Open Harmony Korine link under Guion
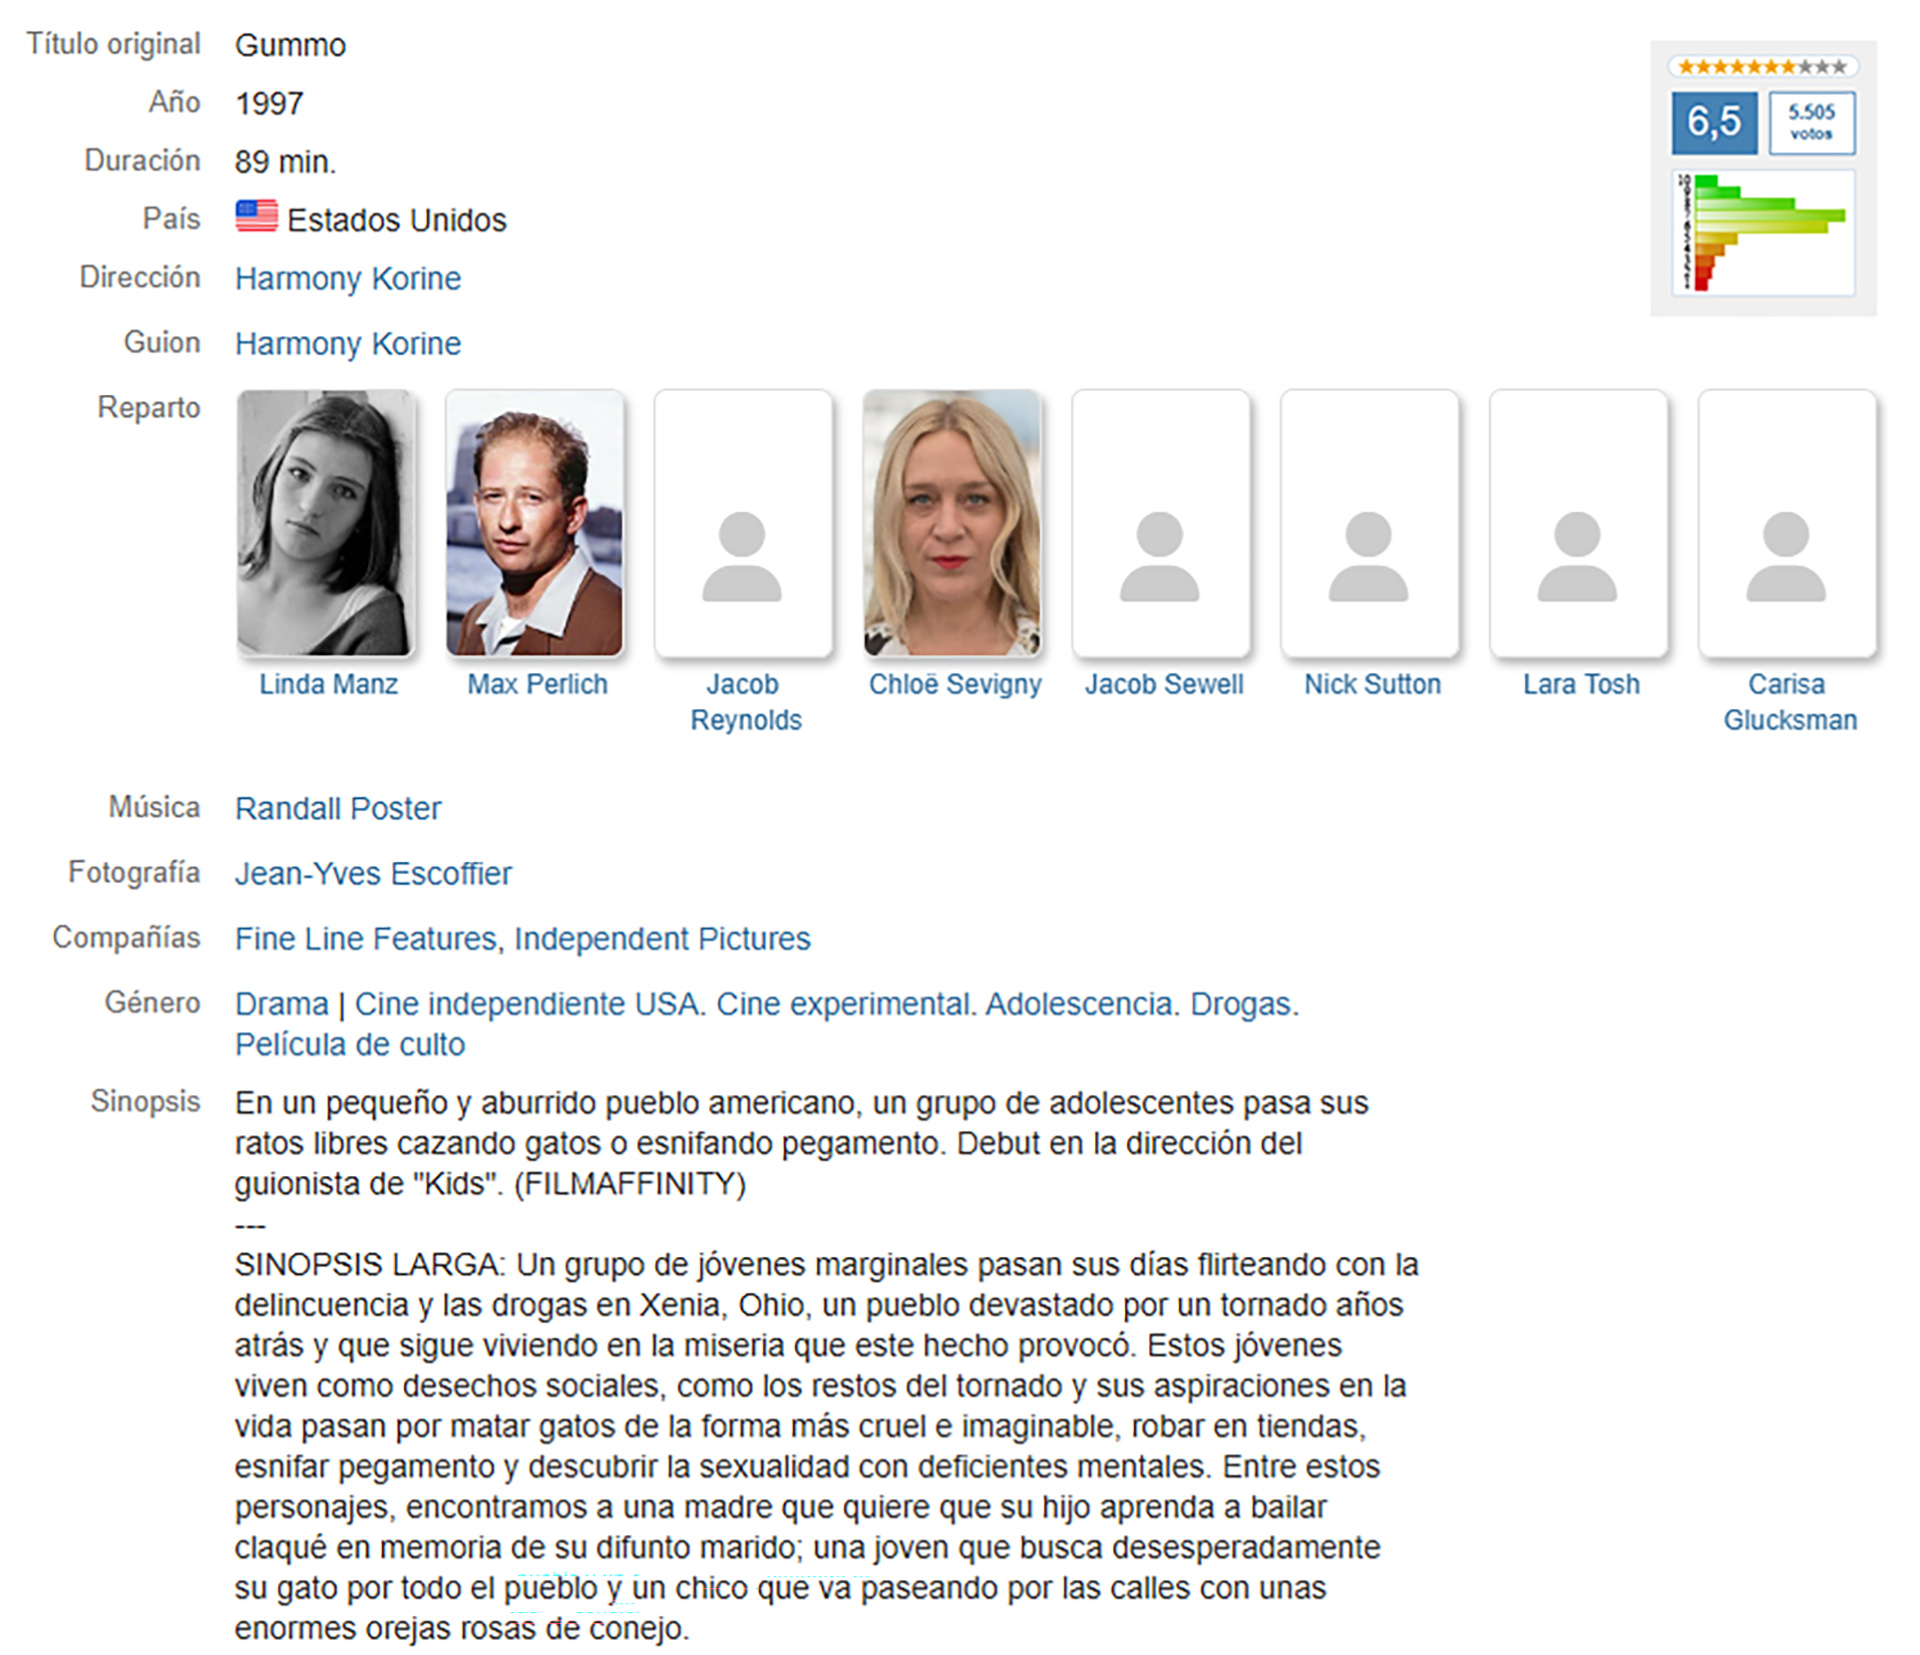1920x1655 pixels. coord(348,343)
